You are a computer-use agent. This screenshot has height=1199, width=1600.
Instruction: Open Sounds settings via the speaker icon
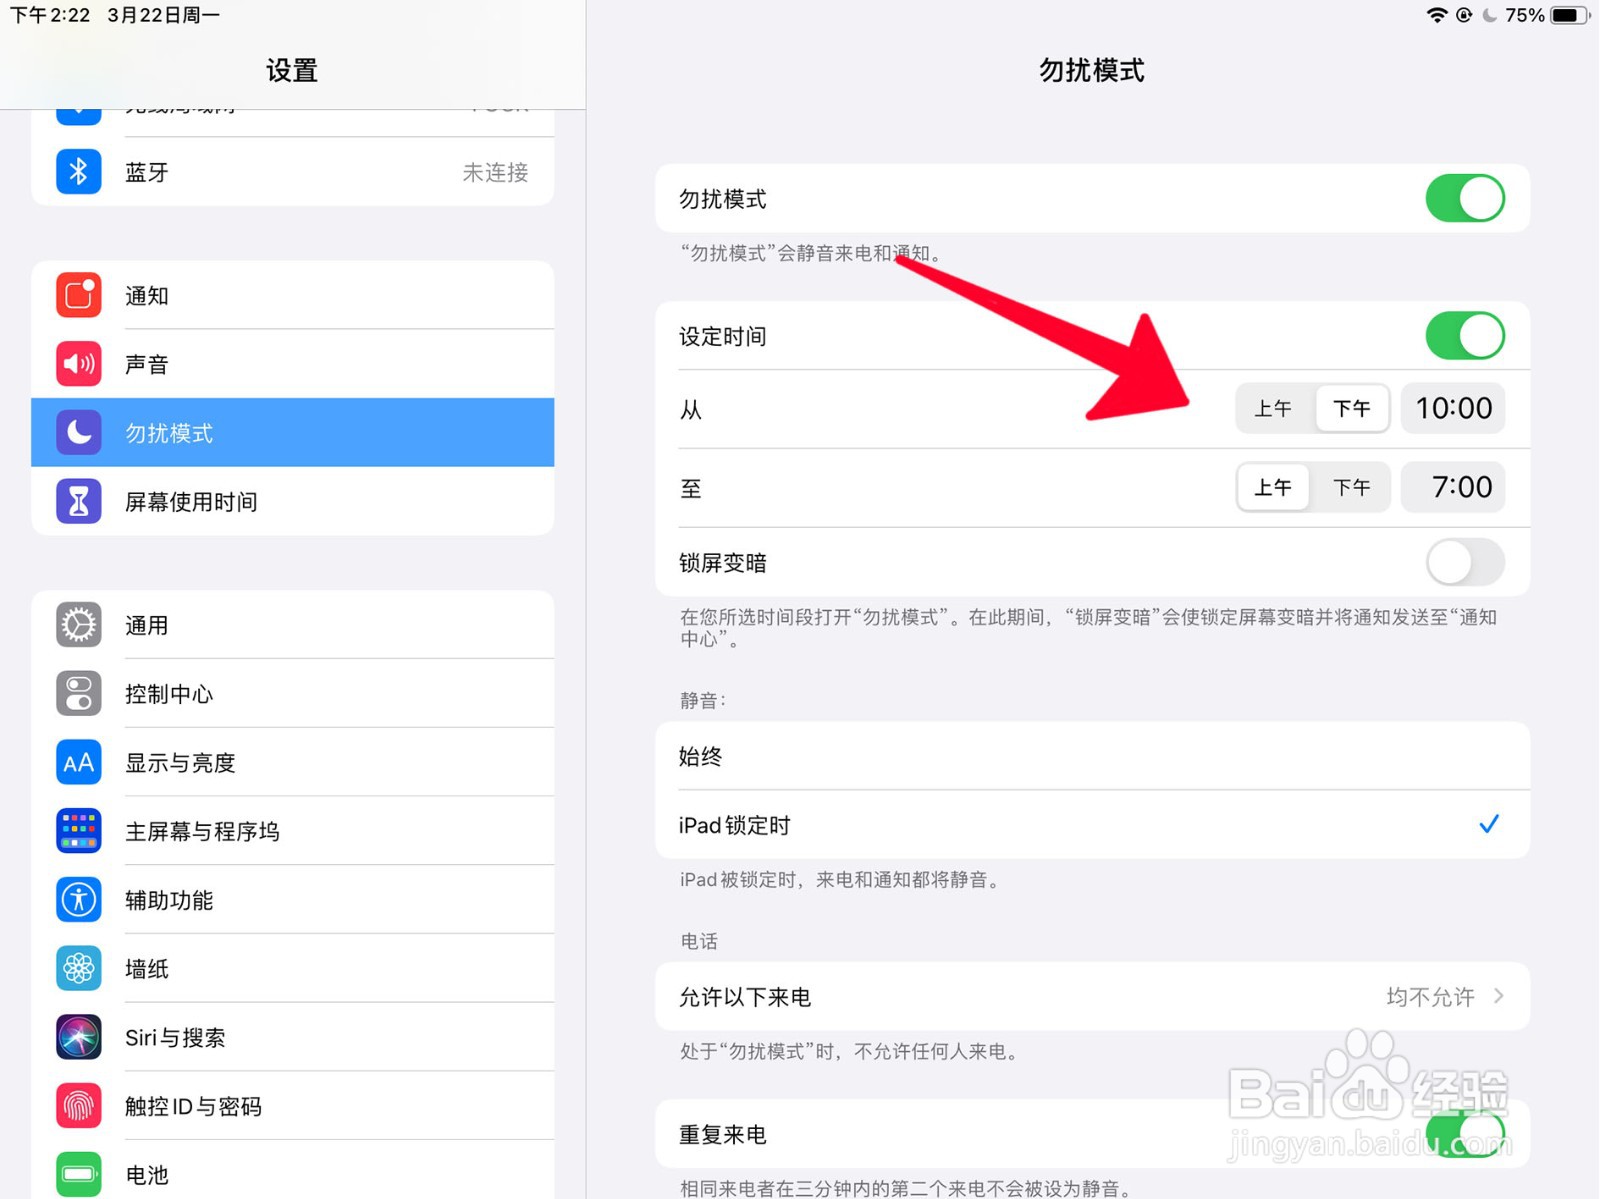click(x=78, y=363)
